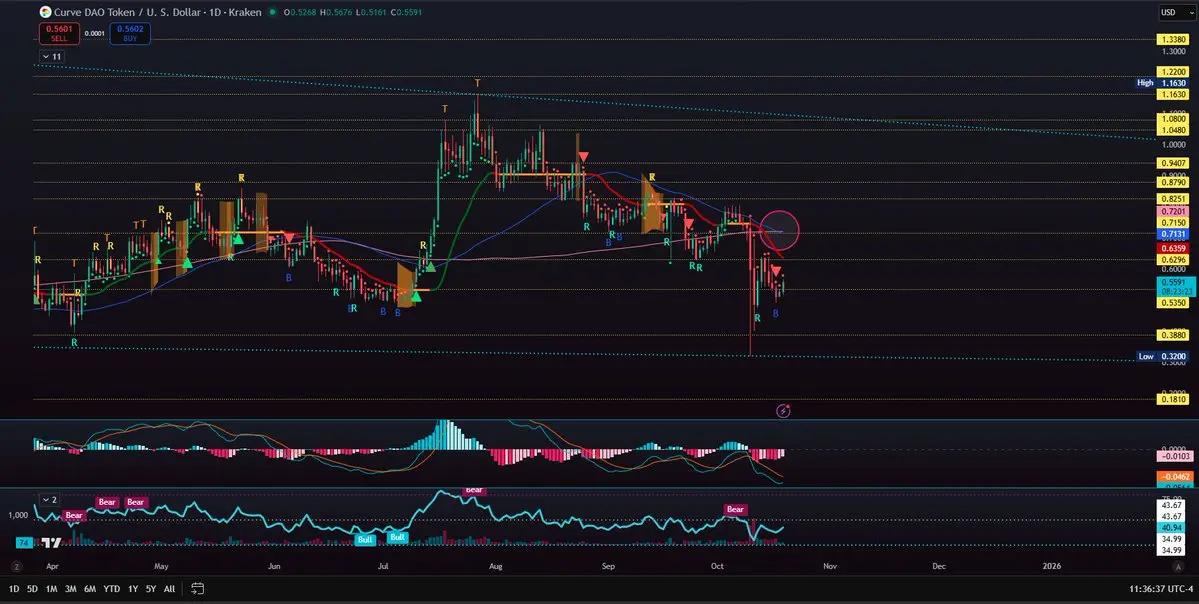Collapse the 11 indicators legend
Screen dimensions: 1199x604
pos(52,57)
